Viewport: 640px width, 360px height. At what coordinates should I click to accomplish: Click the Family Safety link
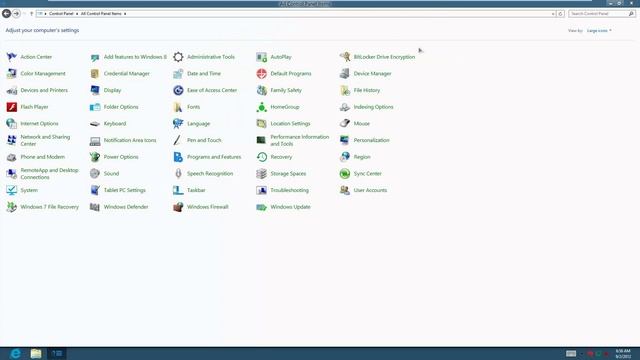click(x=286, y=90)
